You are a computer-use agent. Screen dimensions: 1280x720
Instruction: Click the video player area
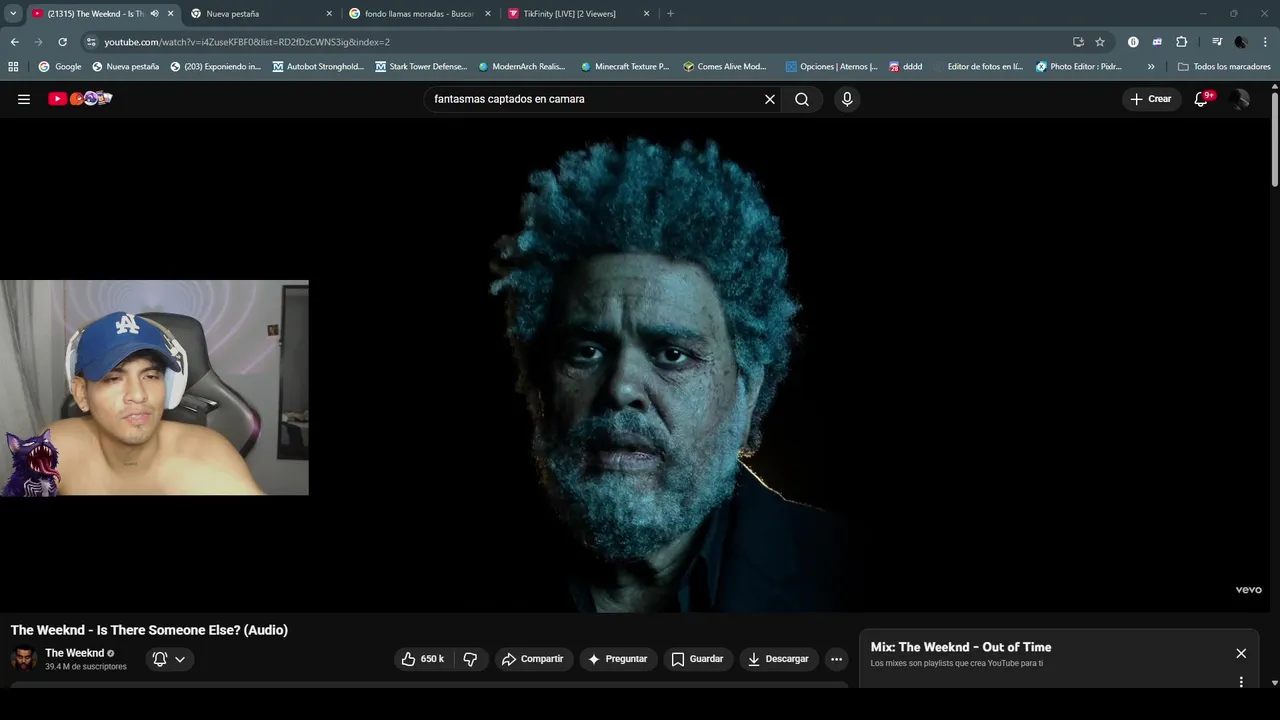click(635, 365)
